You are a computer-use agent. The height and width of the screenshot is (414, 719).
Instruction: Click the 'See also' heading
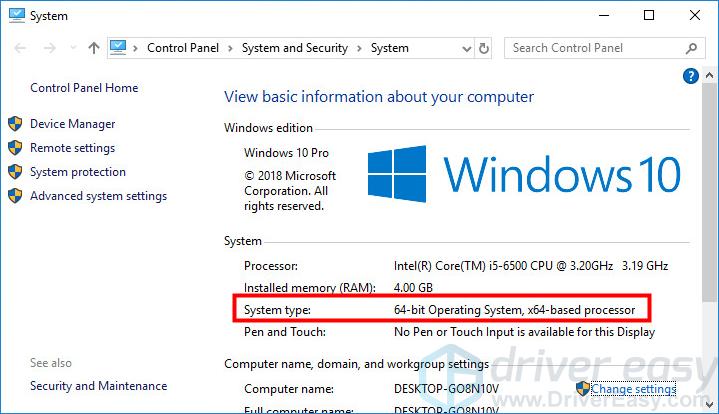[x=51, y=363]
